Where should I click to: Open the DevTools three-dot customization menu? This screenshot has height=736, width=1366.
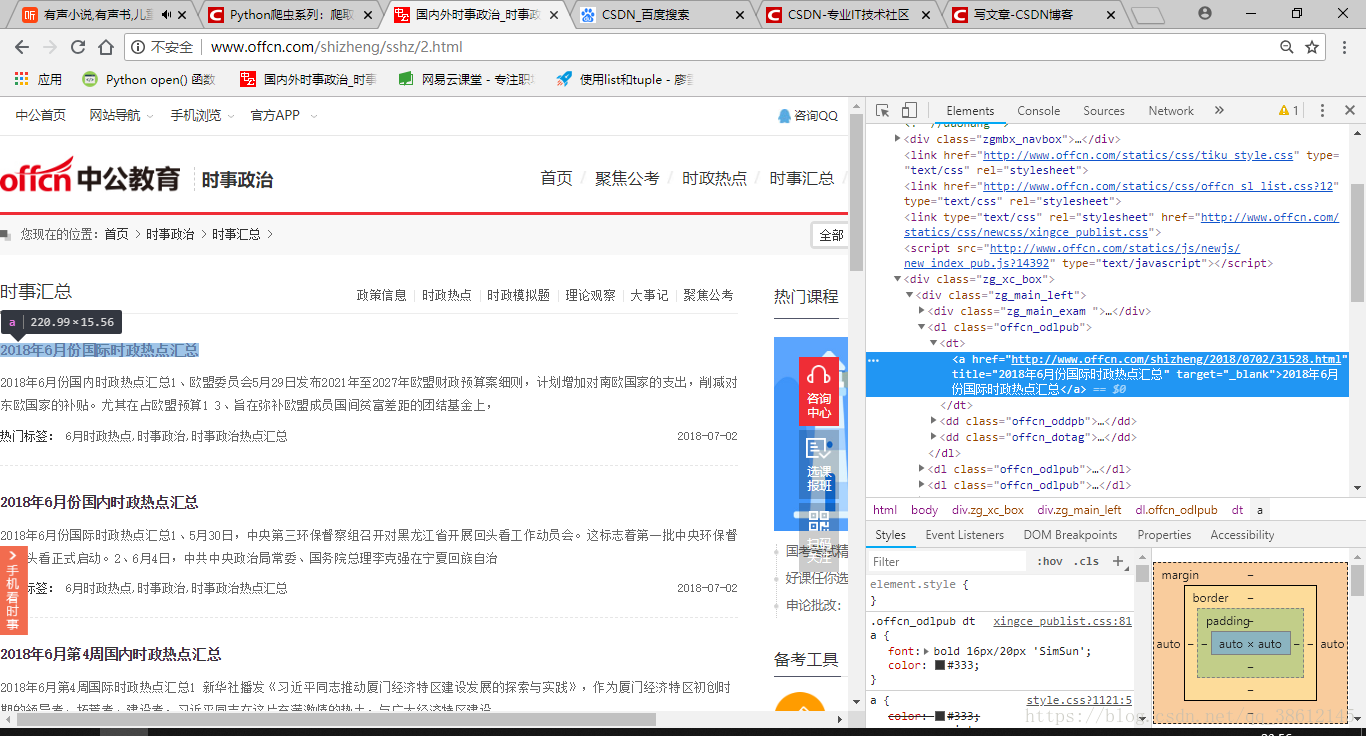pyautogui.click(x=1322, y=109)
